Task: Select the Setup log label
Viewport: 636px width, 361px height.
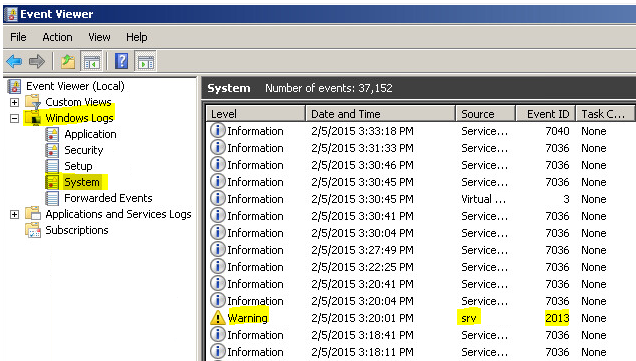Action: (x=78, y=166)
